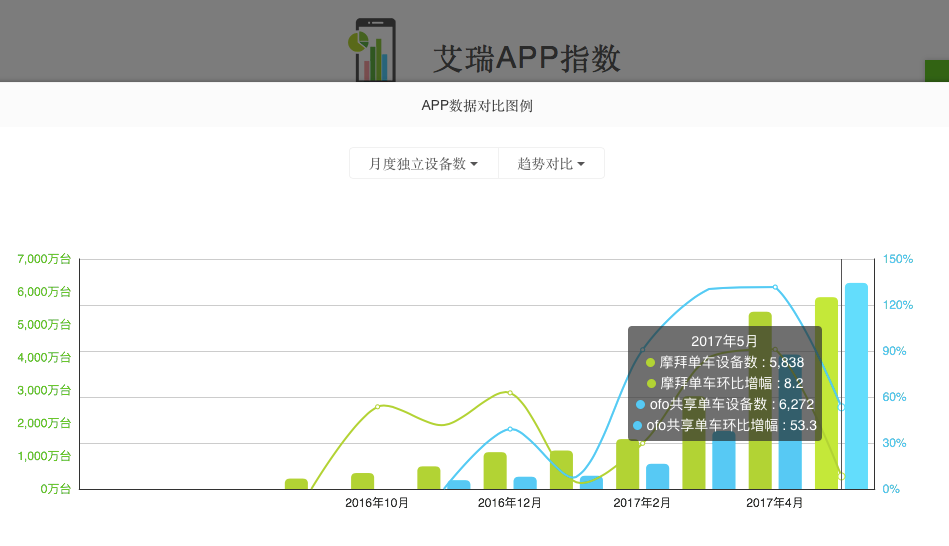949x546 pixels.
Task: Click the green dot beside 摩拜单车环比增幅
Action: coord(650,383)
